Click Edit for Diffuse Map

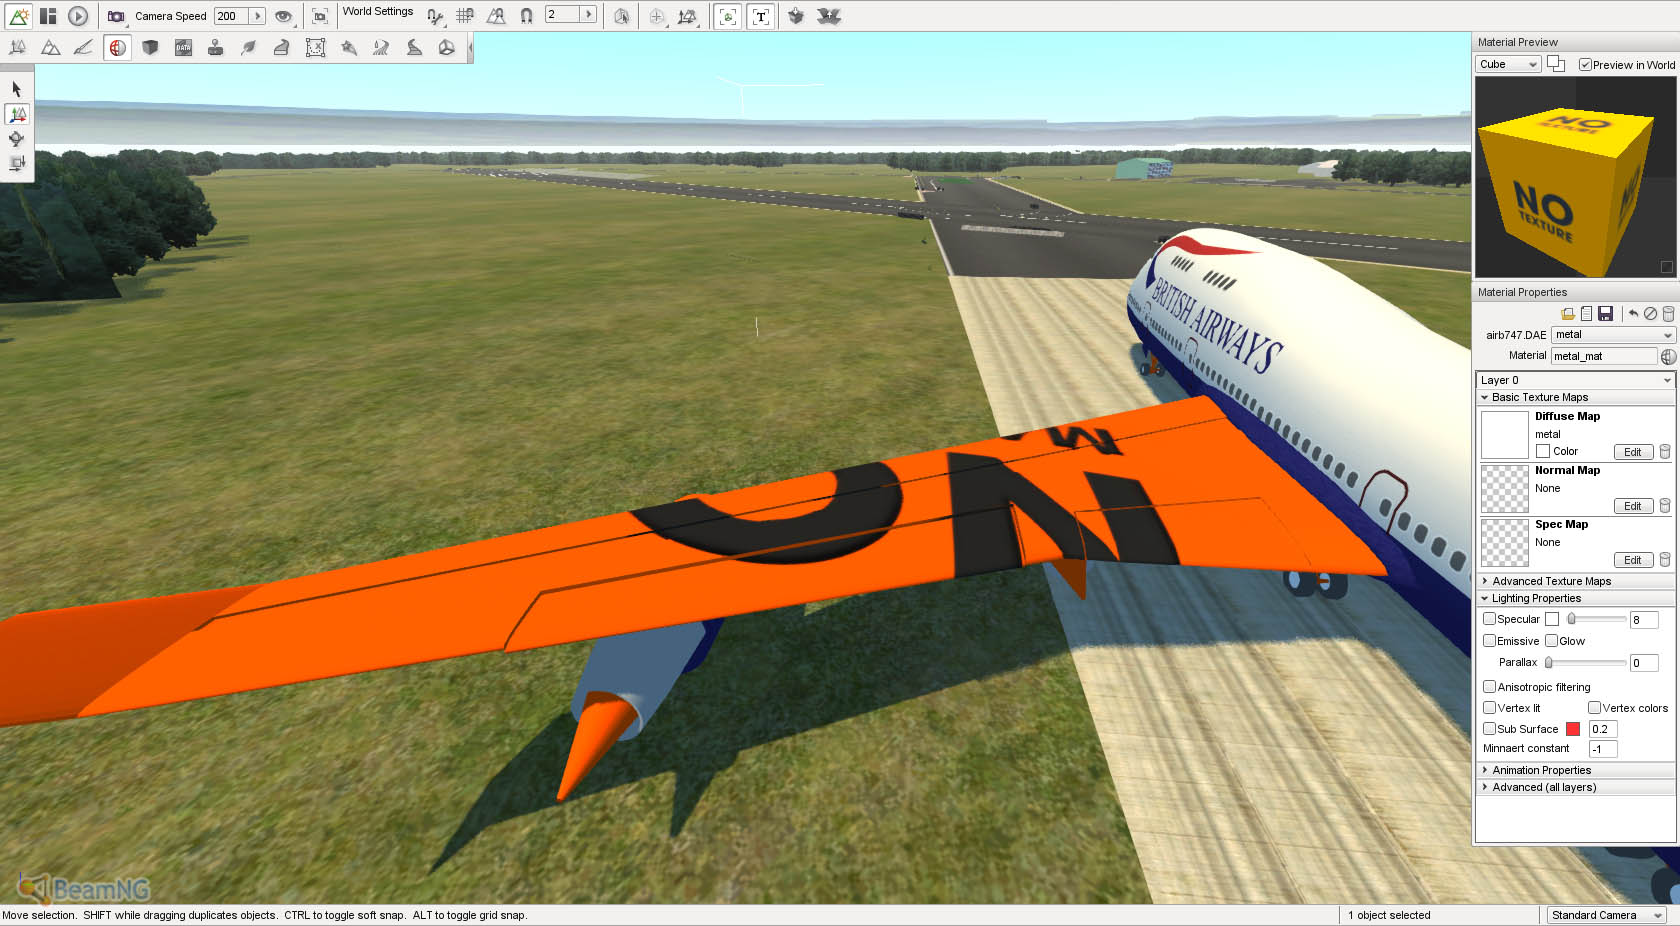pos(1633,452)
